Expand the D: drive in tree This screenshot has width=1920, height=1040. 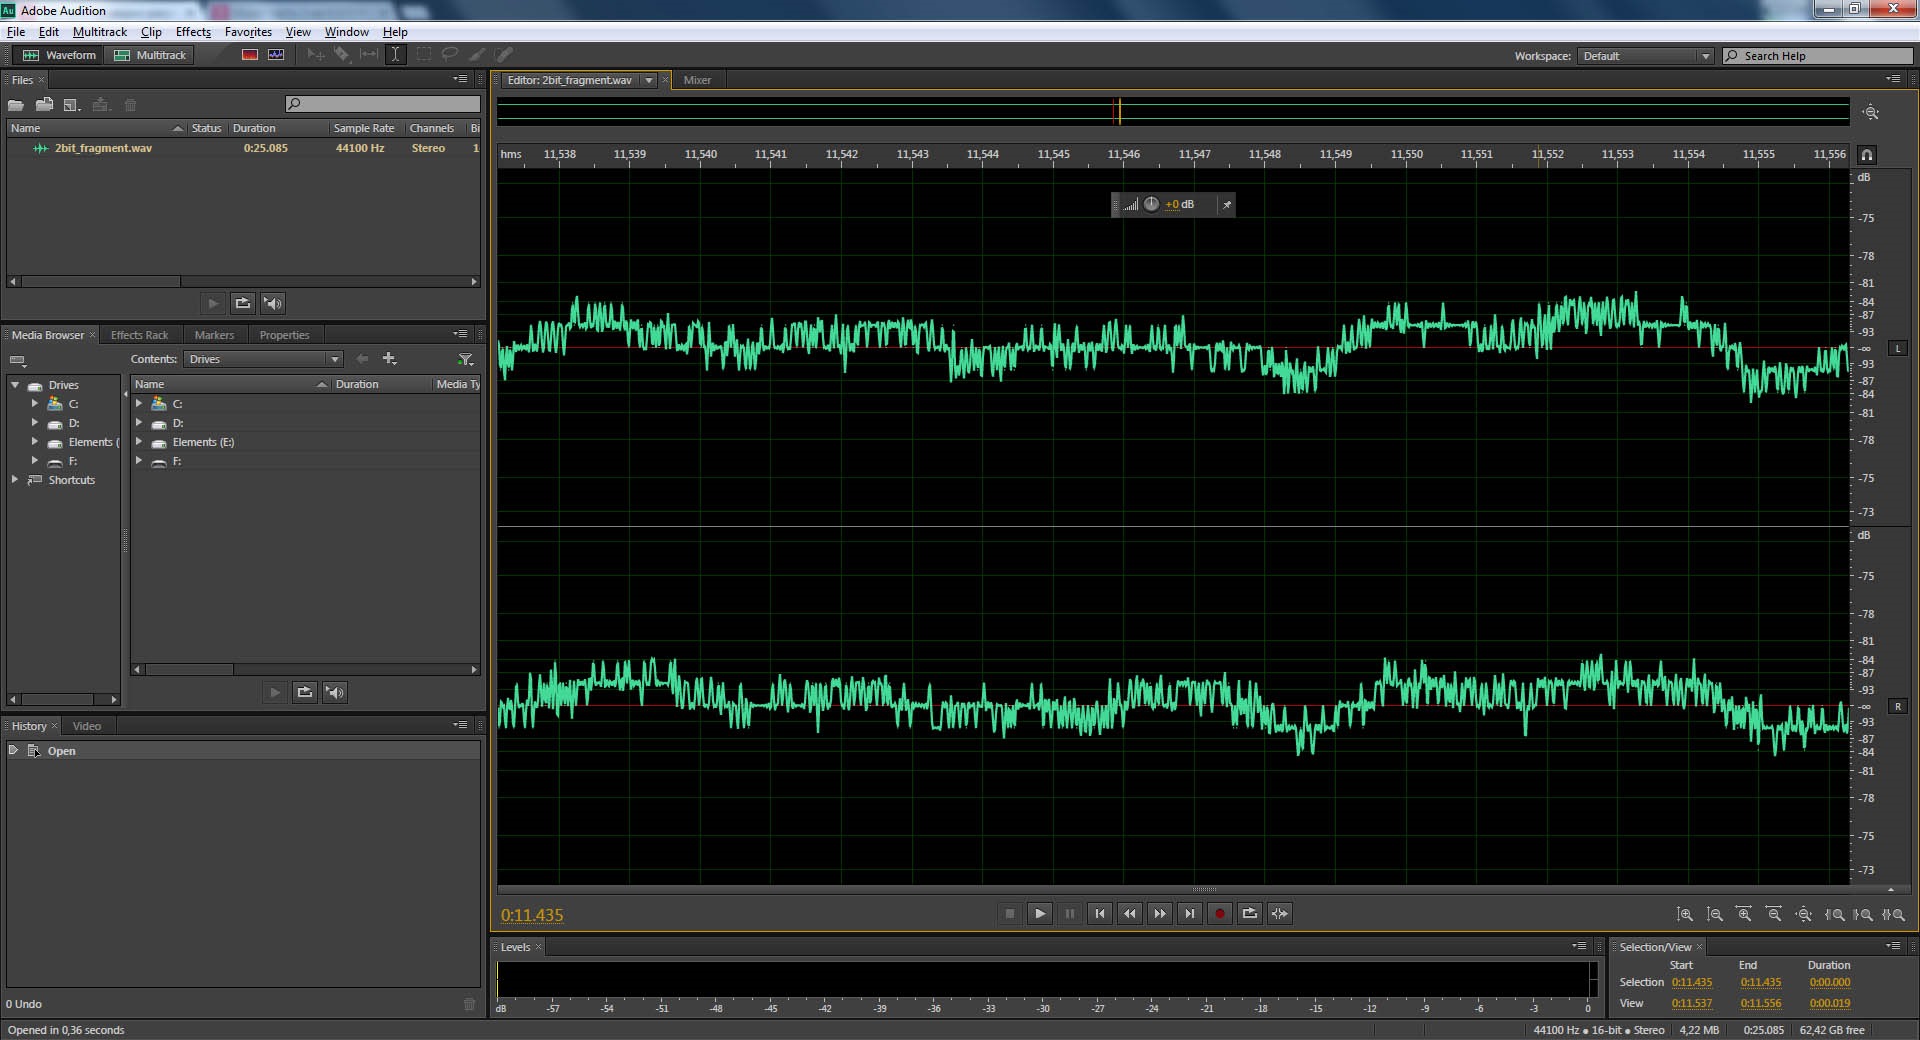[x=35, y=423]
